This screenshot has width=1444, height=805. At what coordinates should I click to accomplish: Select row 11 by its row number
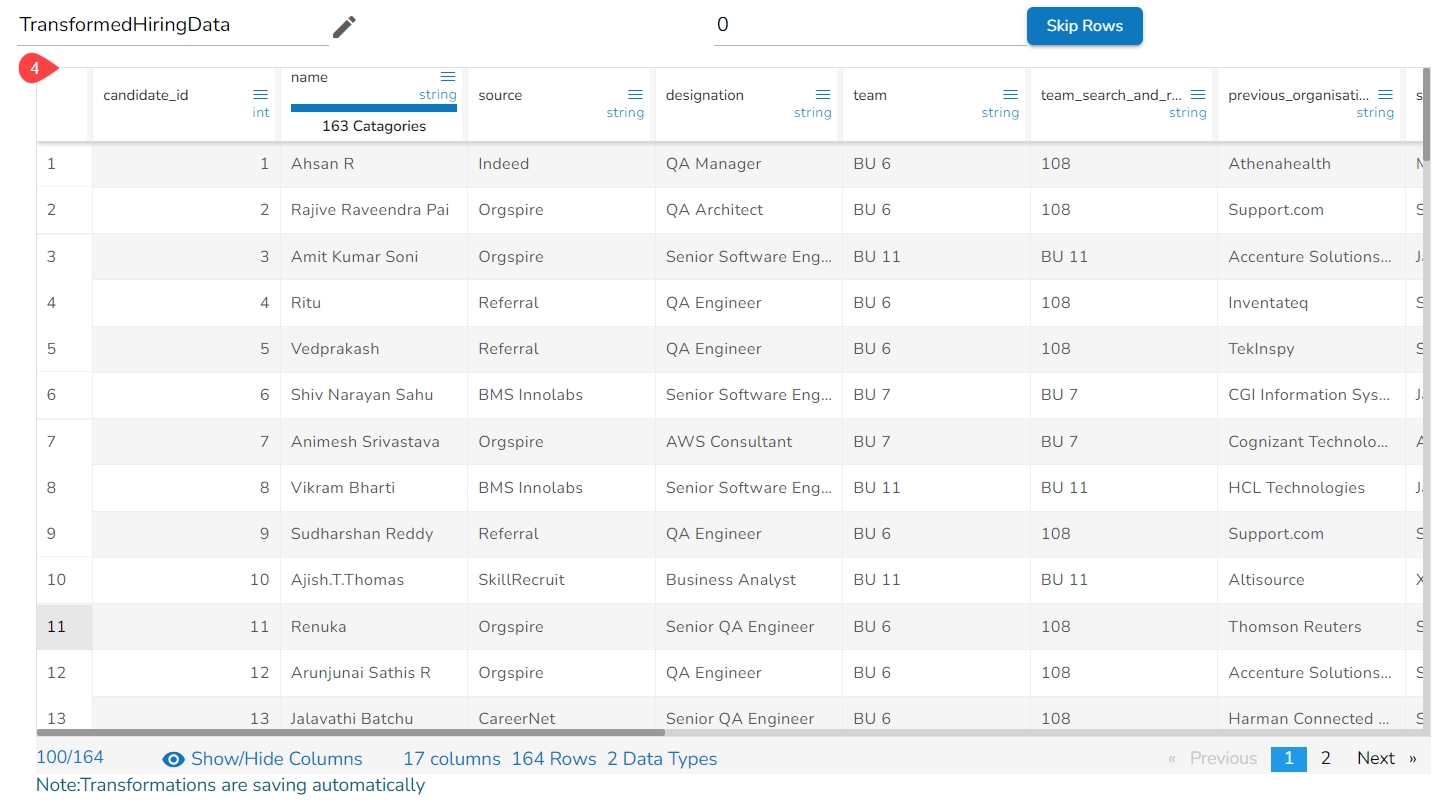[57, 627]
